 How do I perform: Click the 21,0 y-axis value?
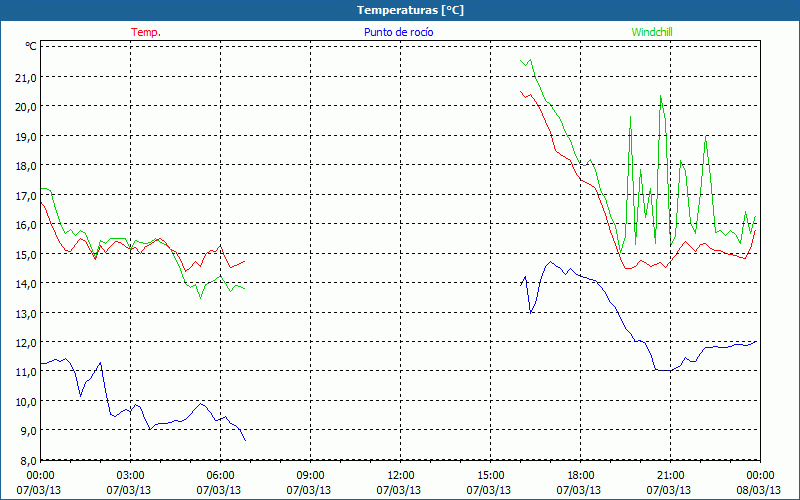pyautogui.click(x=27, y=78)
